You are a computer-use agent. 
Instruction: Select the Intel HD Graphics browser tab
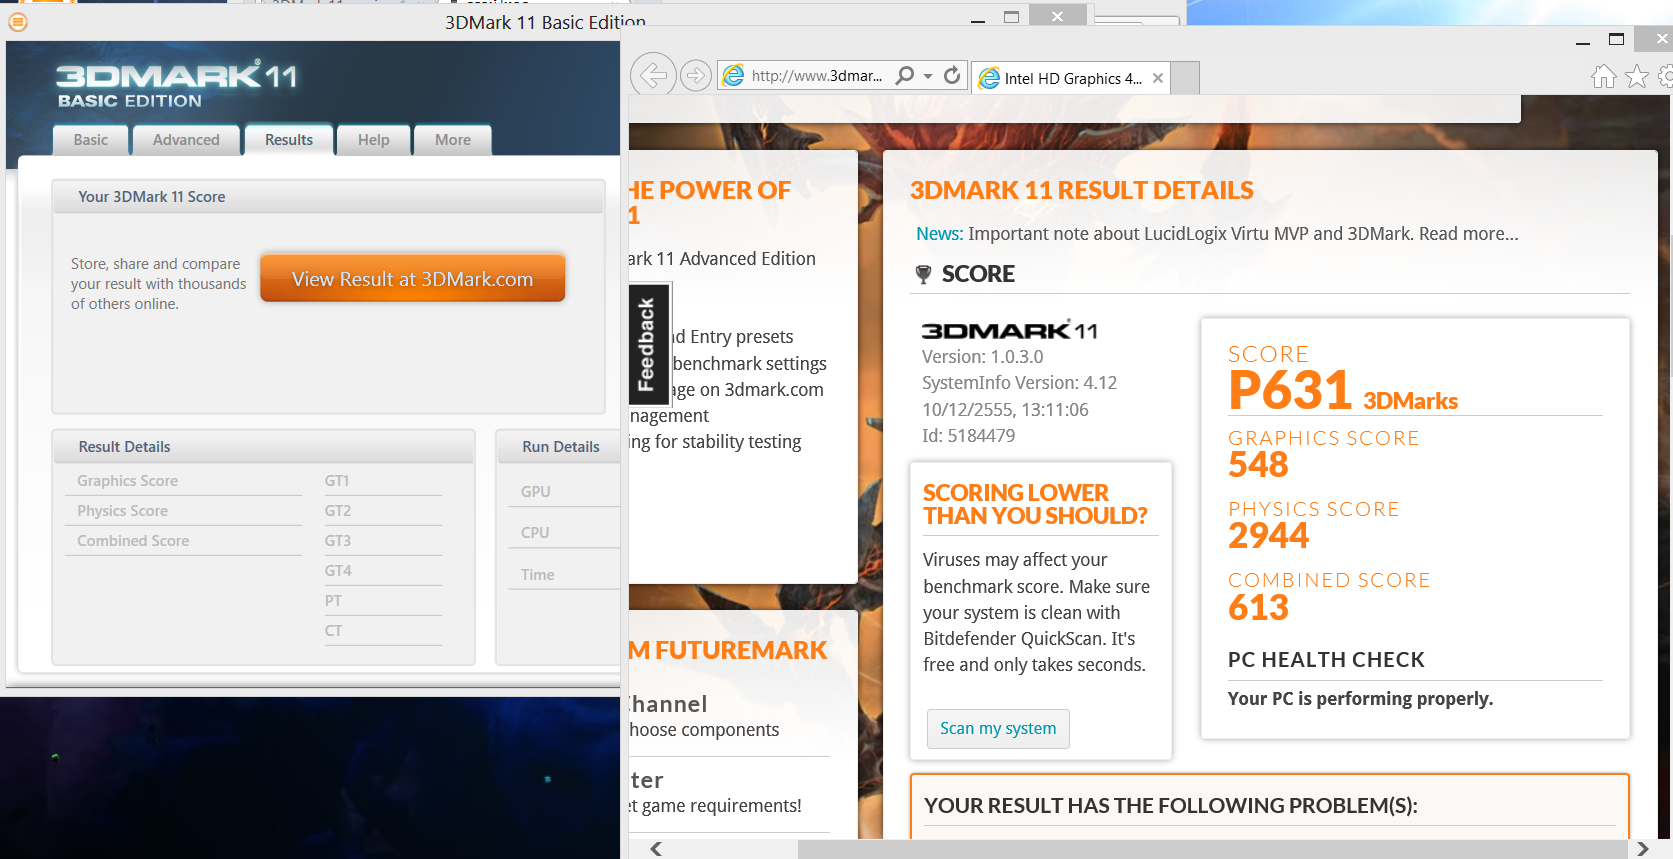coord(1070,78)
